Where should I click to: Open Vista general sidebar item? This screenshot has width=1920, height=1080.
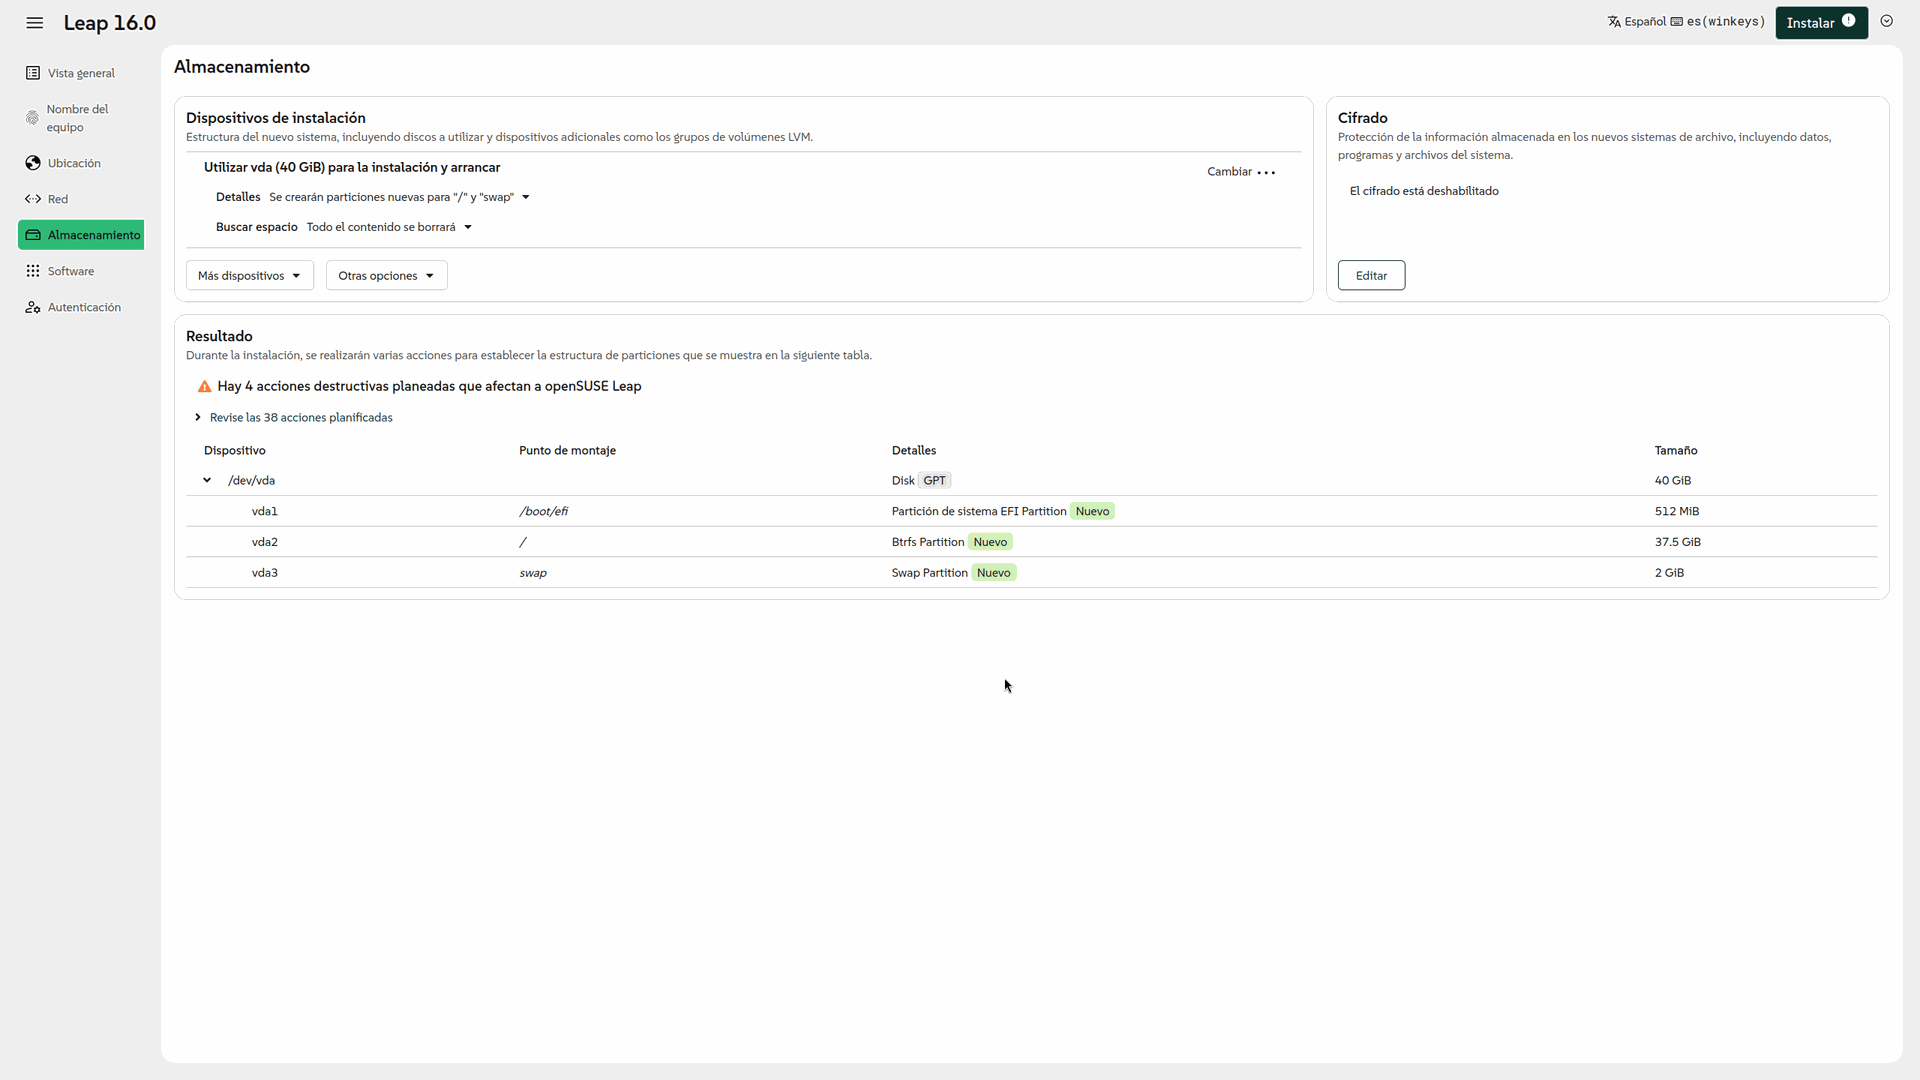[x=80, y=73]
